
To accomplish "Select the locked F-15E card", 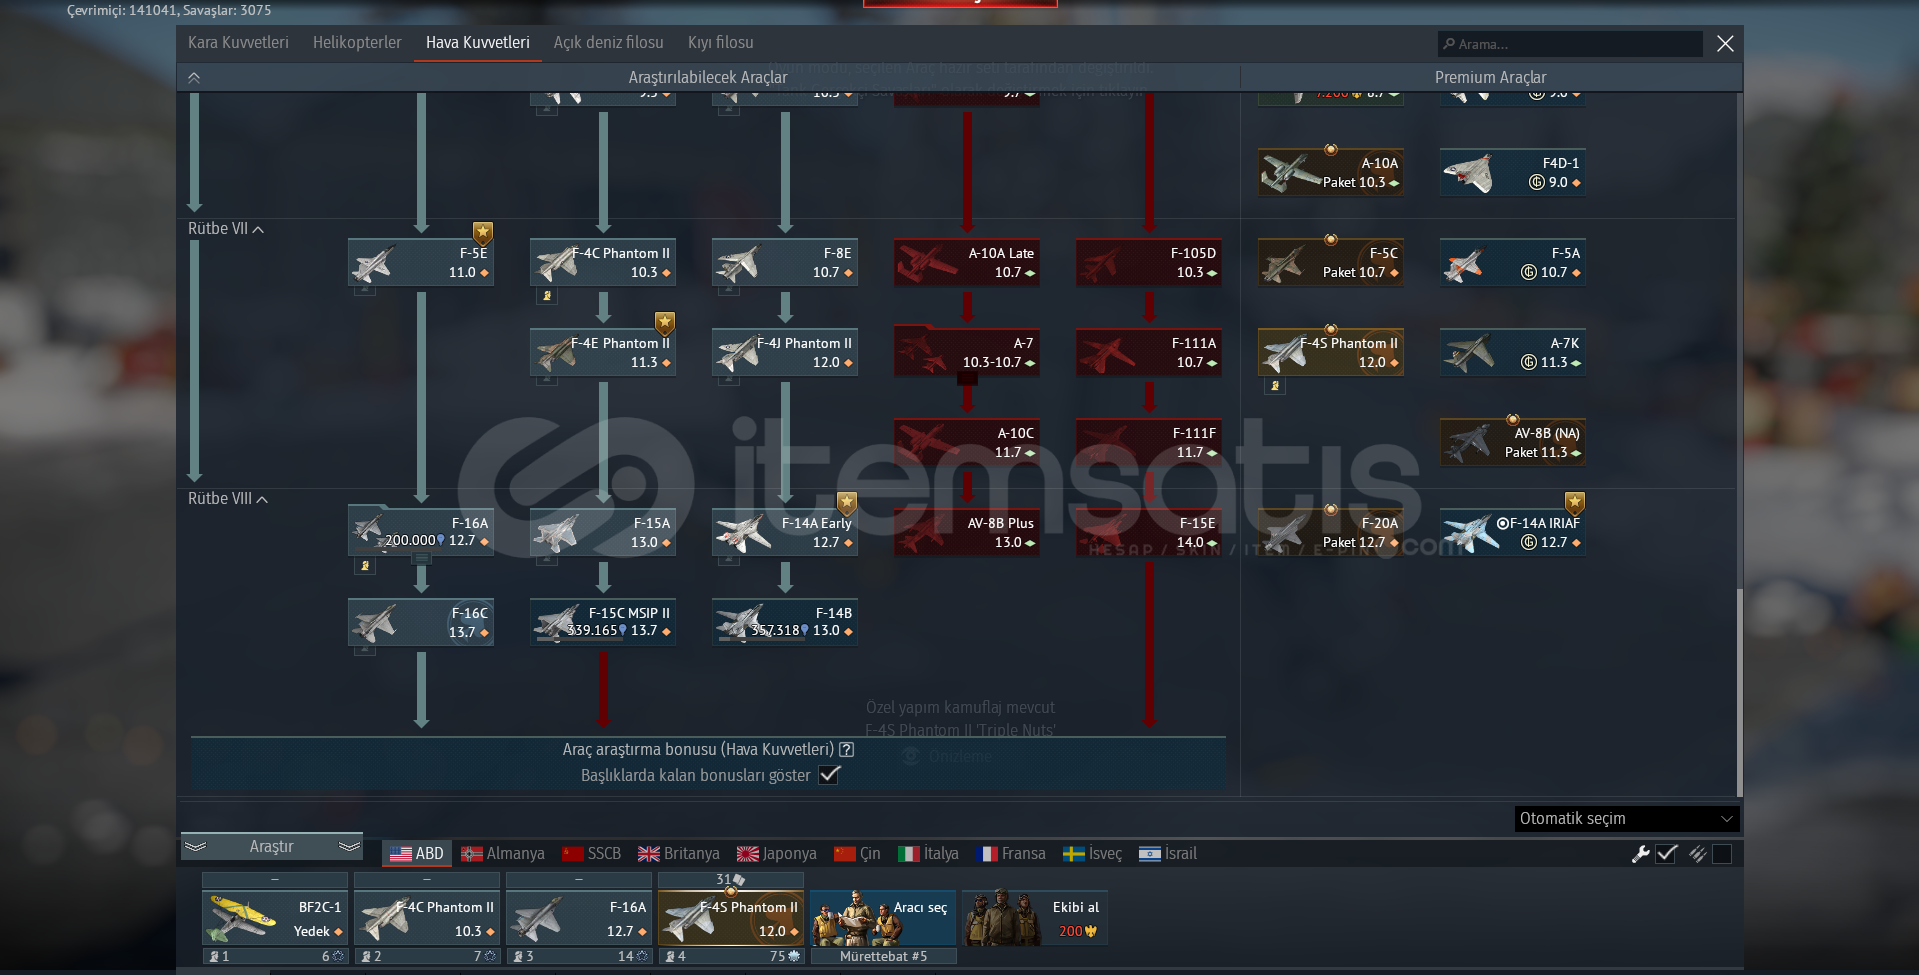I will point(1149,532).
